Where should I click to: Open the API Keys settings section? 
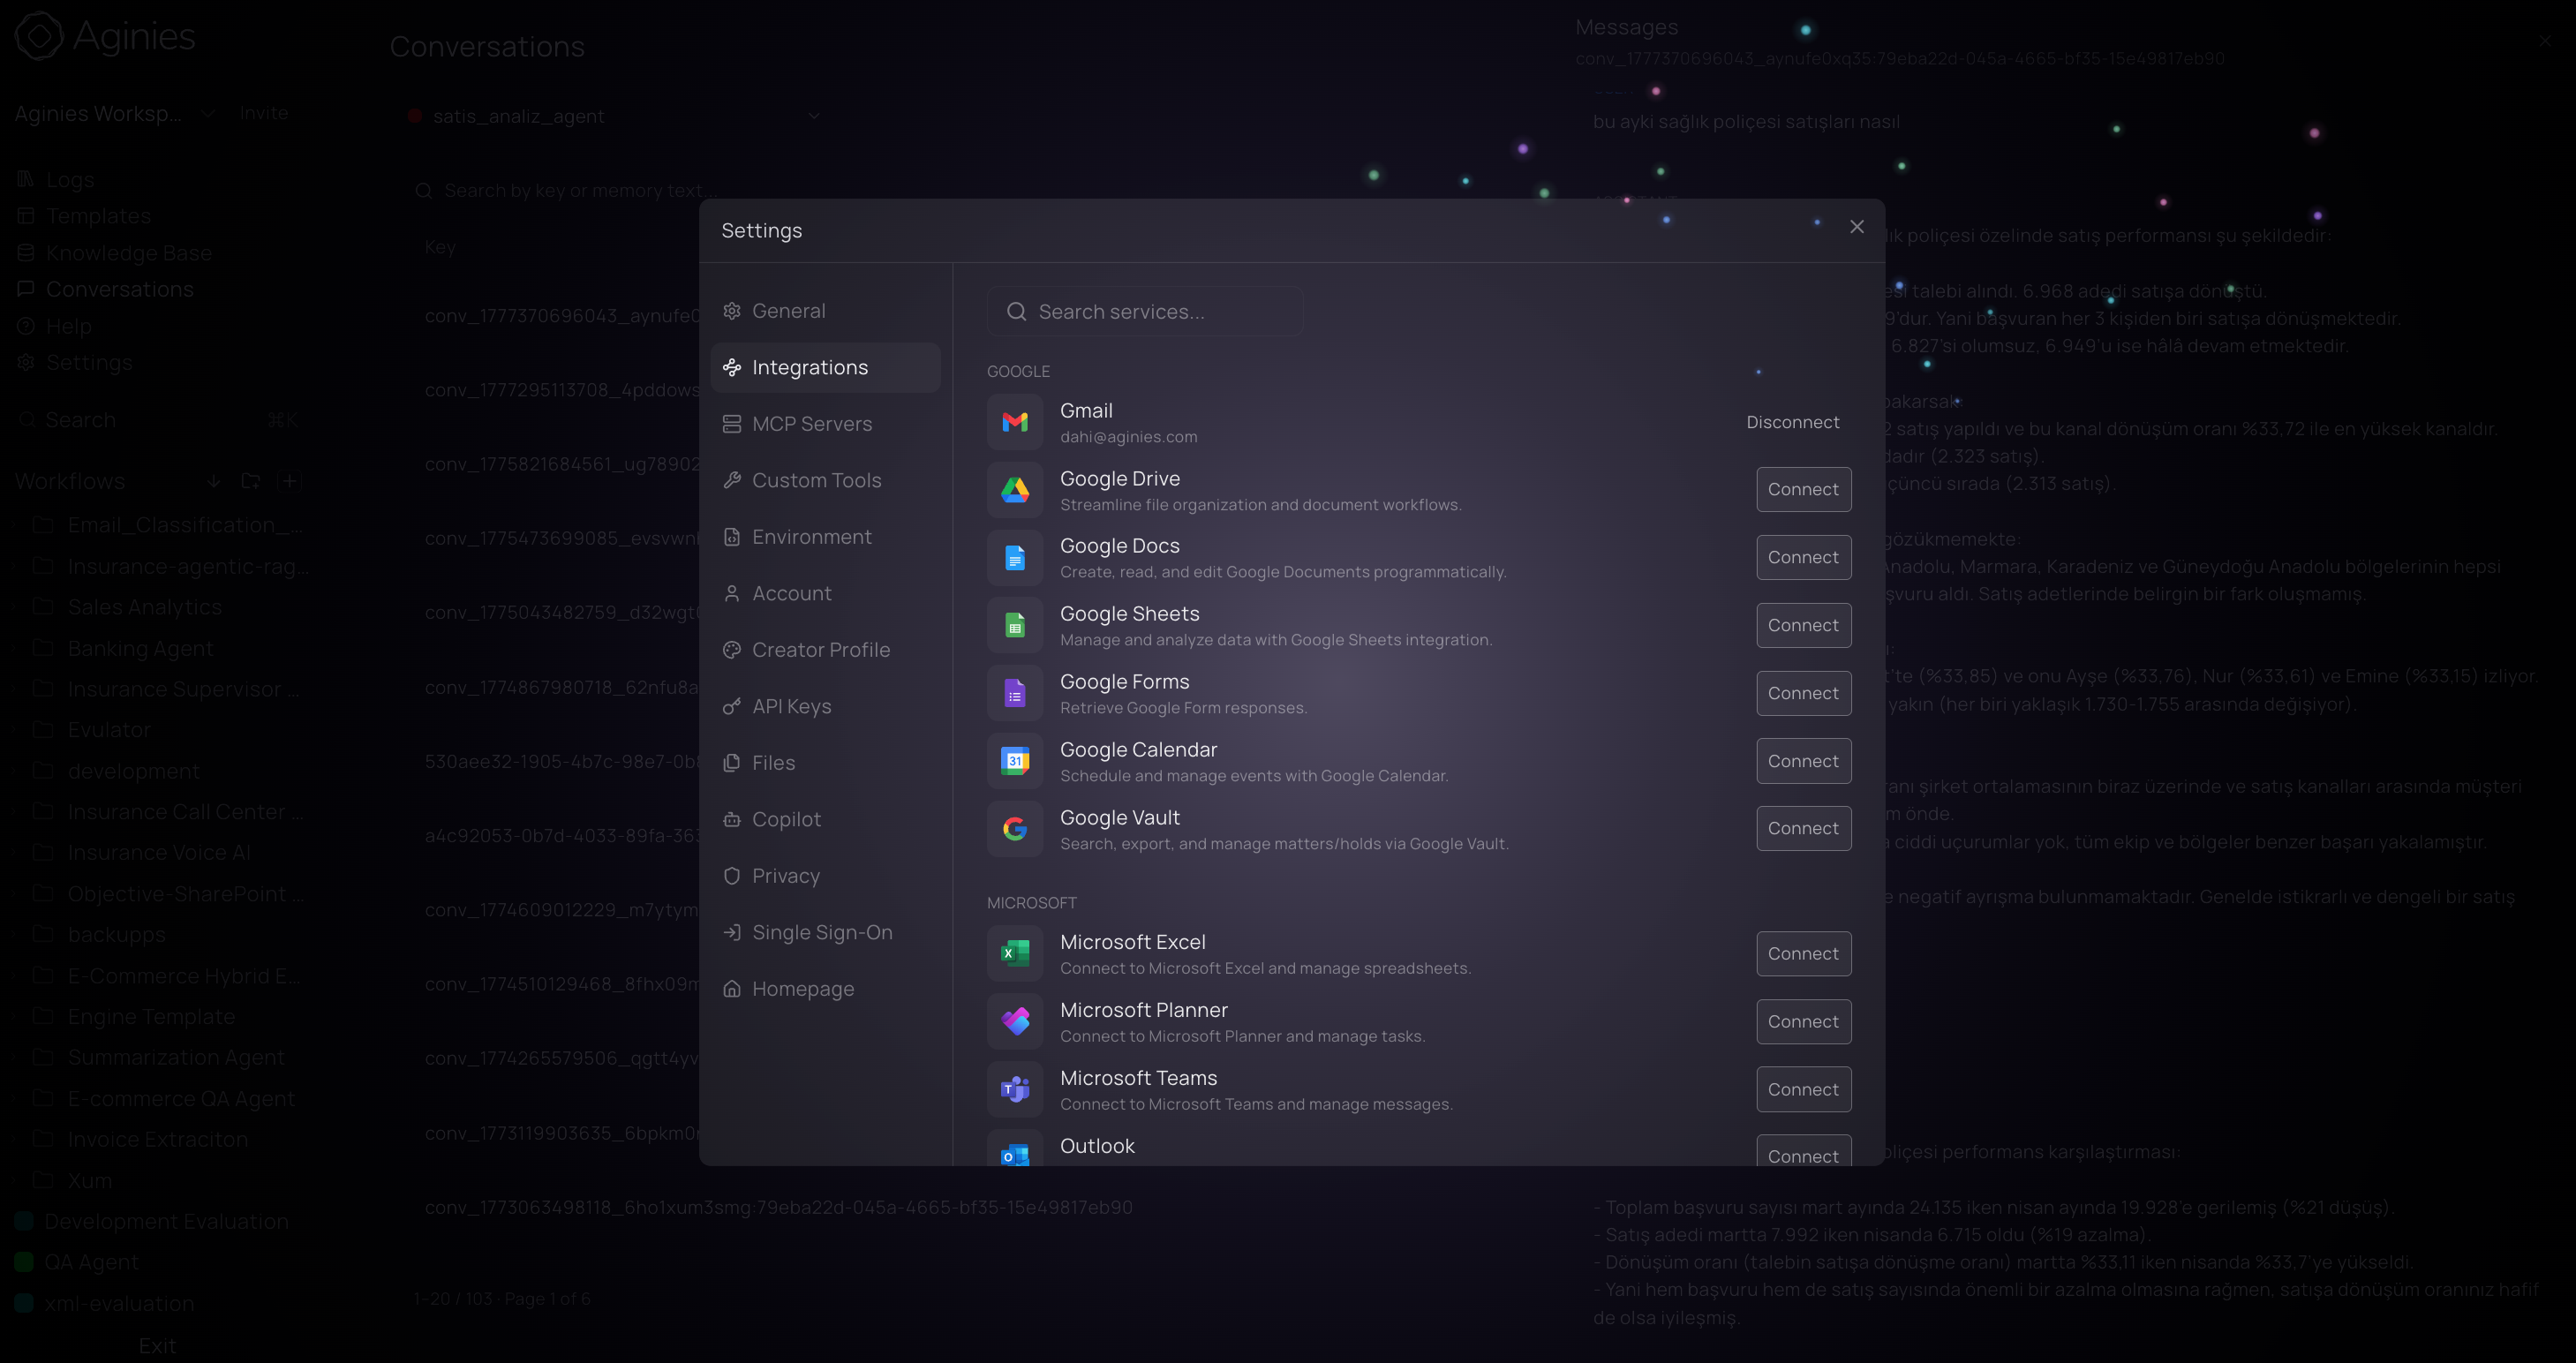[825, 707]
